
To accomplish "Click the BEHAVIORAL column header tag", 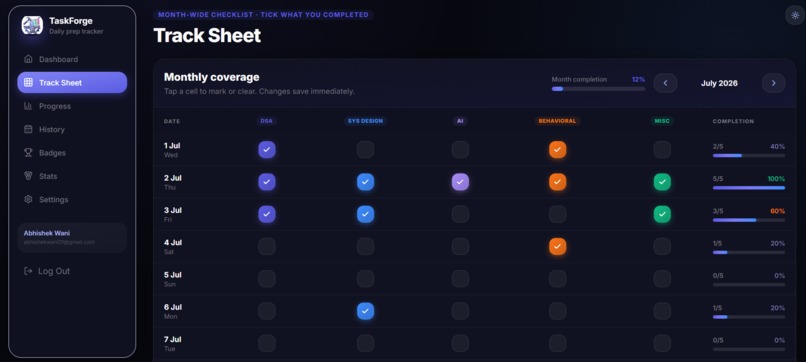I will pyautogui.click(x=558, y=121).
